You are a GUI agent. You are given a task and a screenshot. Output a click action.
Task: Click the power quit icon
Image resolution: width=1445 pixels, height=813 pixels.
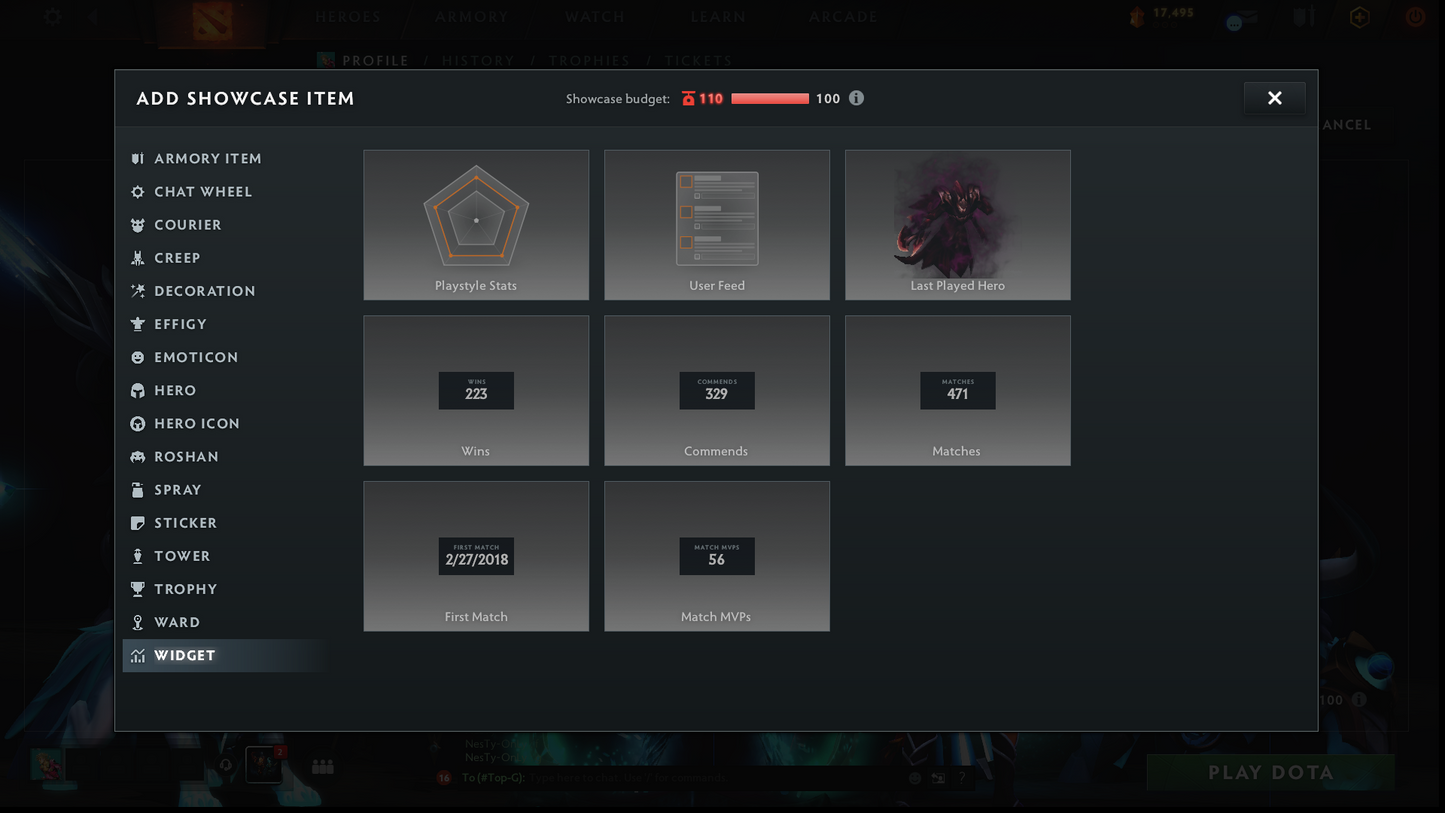coord(1415,17)
